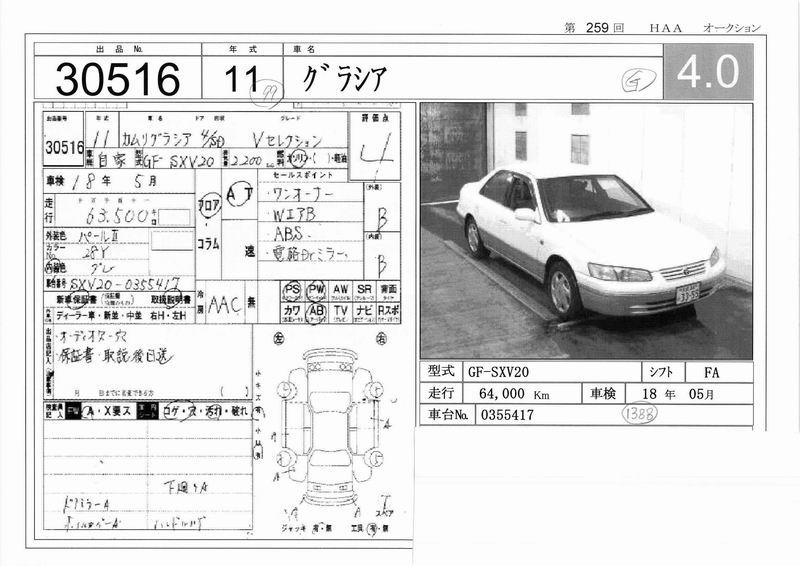Click the コラム shift option

[208, 244]
